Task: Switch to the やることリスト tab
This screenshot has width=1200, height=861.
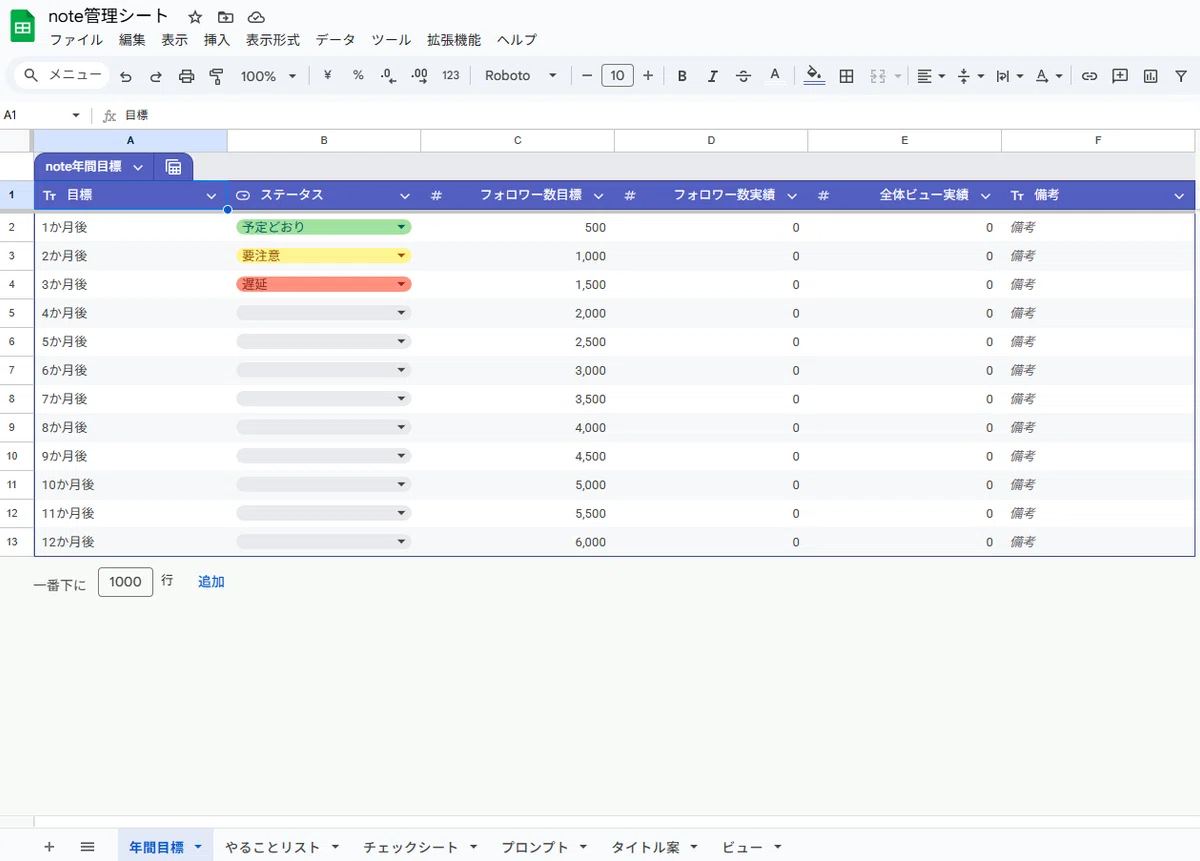Action: [x=282, y=847]
